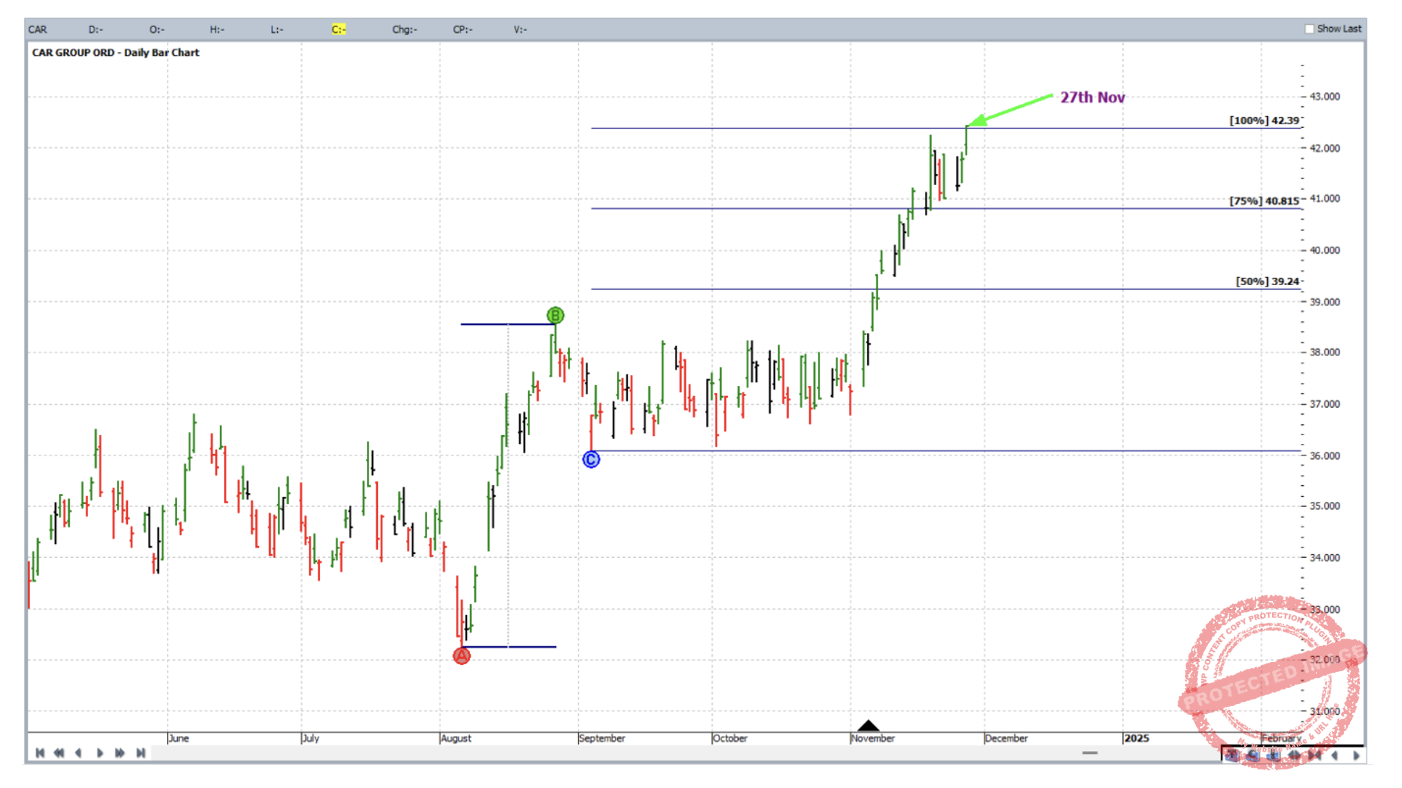Click the [50%] 39.24 level label
Screen dimensions: 1402x788
click(1267, 282)
